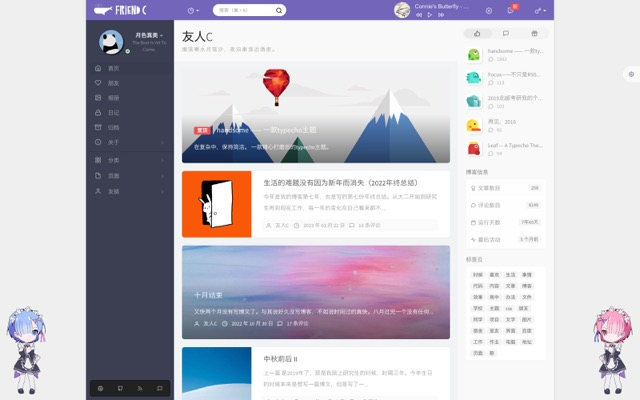Click the comment bubble icon in sidebar footer
The height and width of the screenshot is (400, 640).
pyautogui.click(x=159, y=388)
